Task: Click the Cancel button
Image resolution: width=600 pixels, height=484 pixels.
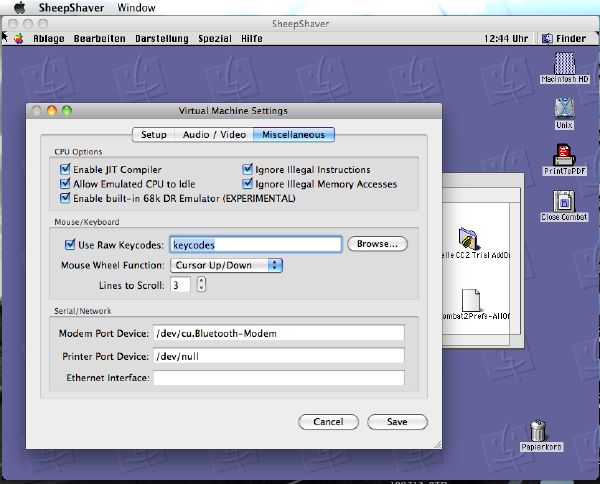Action: point(328,422)
